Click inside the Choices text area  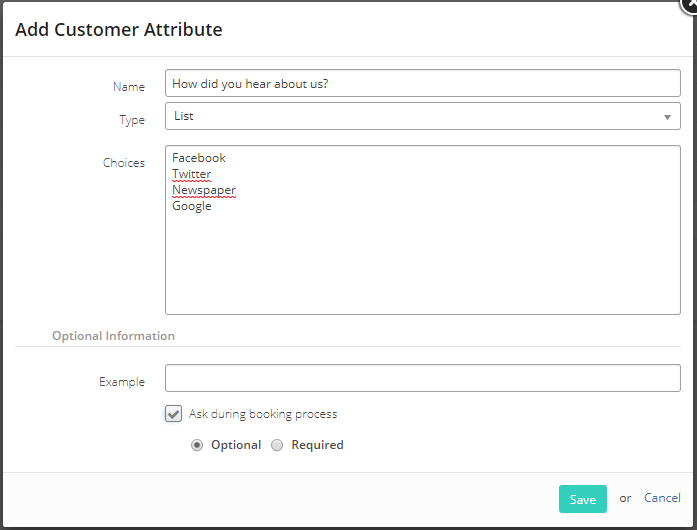[422, 230]
